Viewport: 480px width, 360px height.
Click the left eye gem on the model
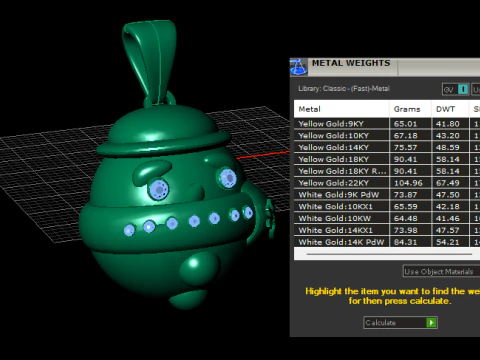tap(159, 189)
